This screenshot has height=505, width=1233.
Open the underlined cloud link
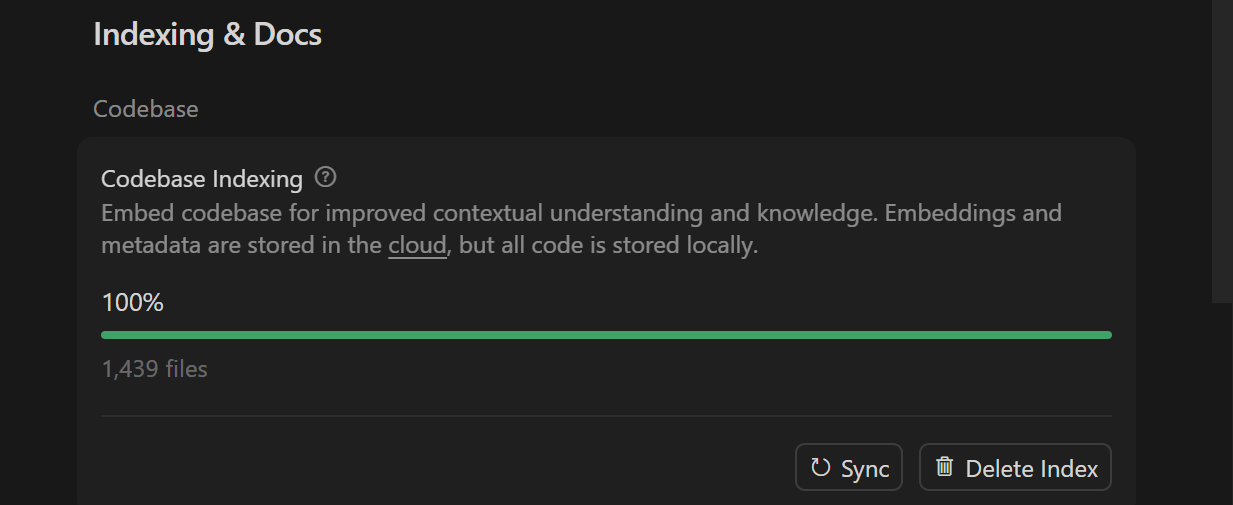point(417,245)
